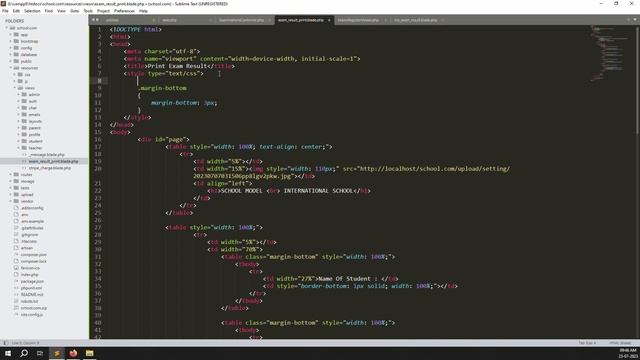Open stripe_charge.blade.php in the sidebar

click(x=50, y=168)
